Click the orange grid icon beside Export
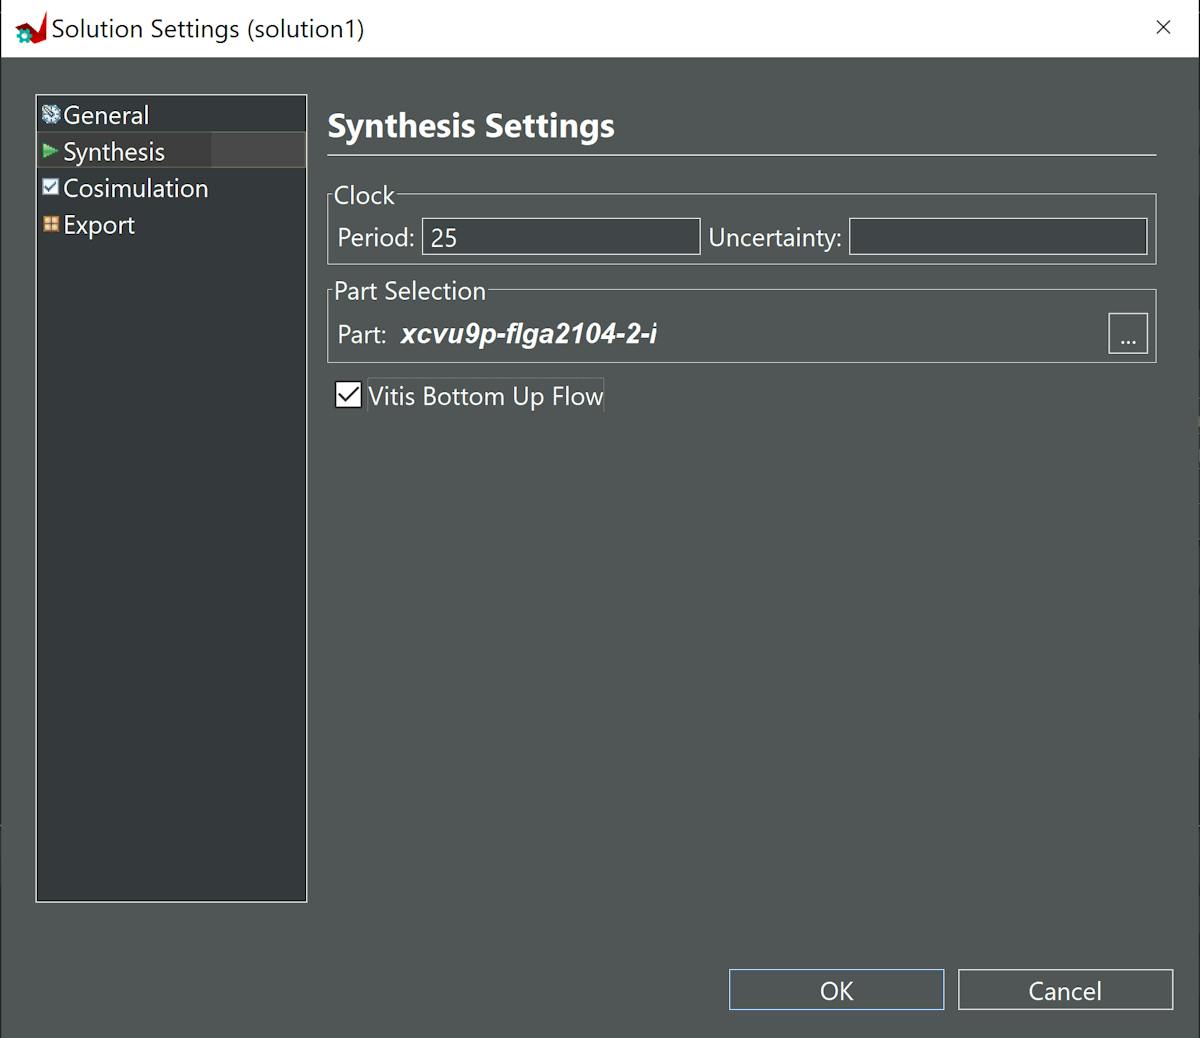 coord(51,224)
